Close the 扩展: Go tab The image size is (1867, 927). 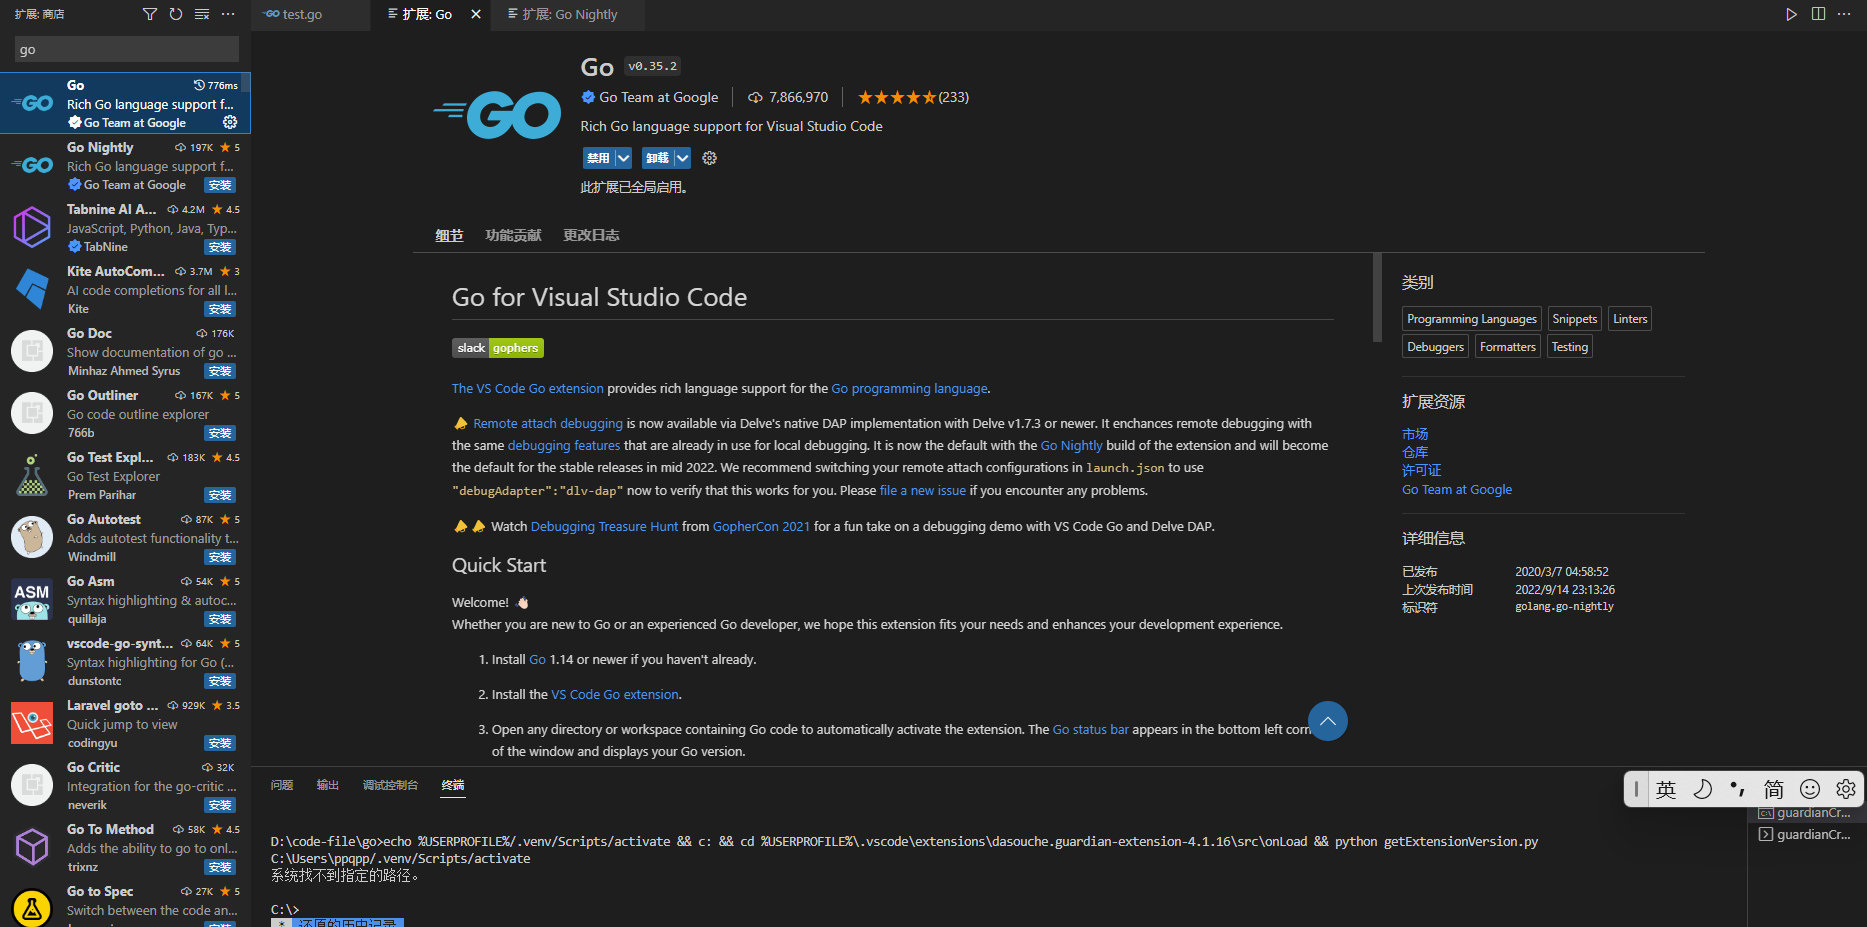(476, 14)
